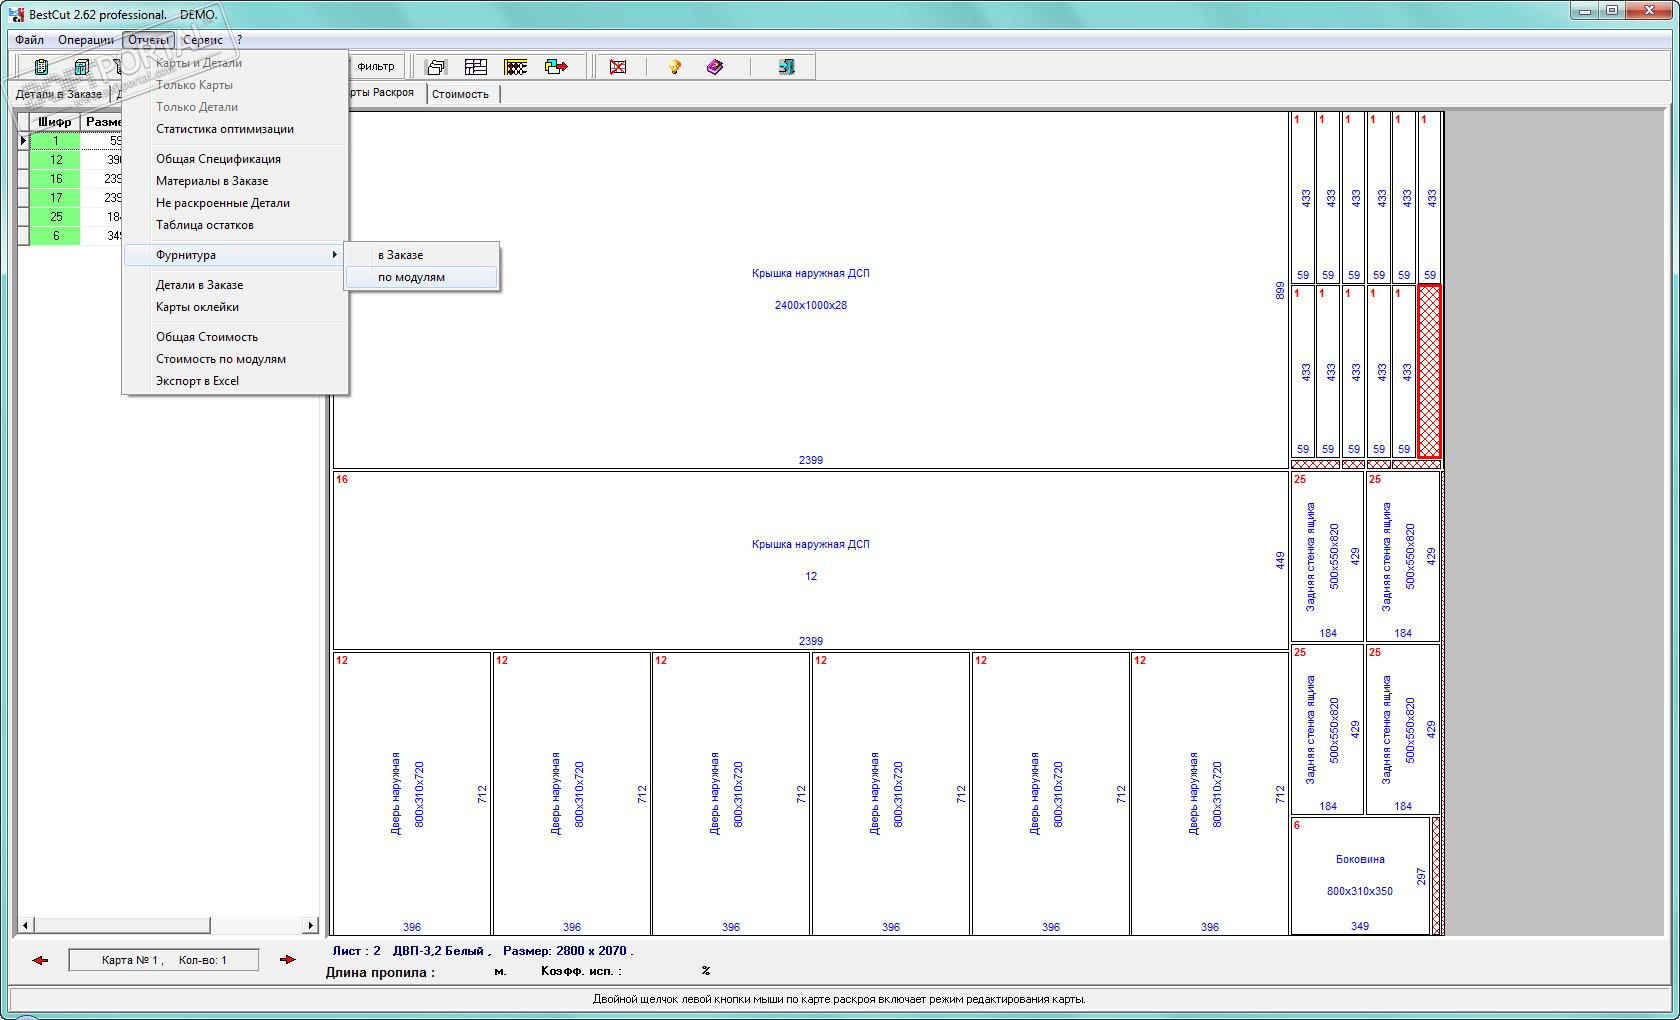The image size is (1680, 1020).
Task: Select row with Шифр 17 in parts table
Action: (55, 198)
